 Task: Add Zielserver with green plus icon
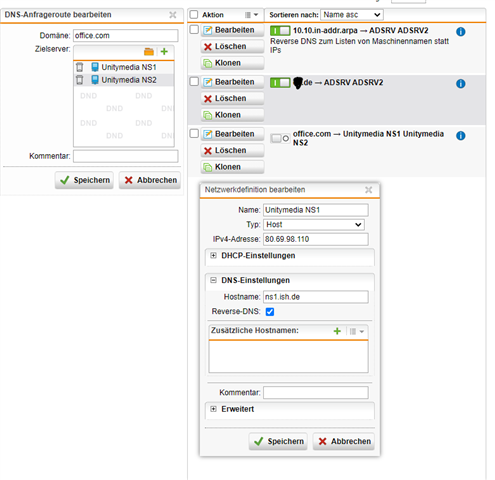point(164,51)
